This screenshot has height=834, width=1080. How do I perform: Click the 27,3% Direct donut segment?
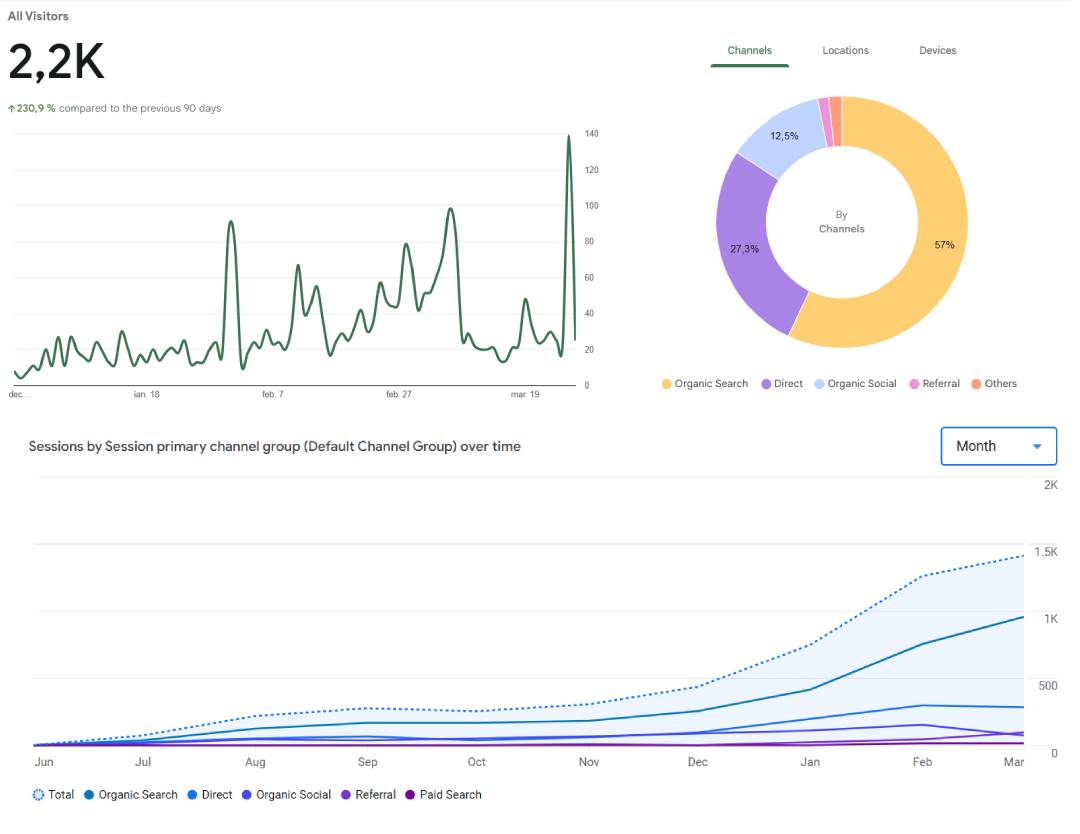[x=745, y=249]
